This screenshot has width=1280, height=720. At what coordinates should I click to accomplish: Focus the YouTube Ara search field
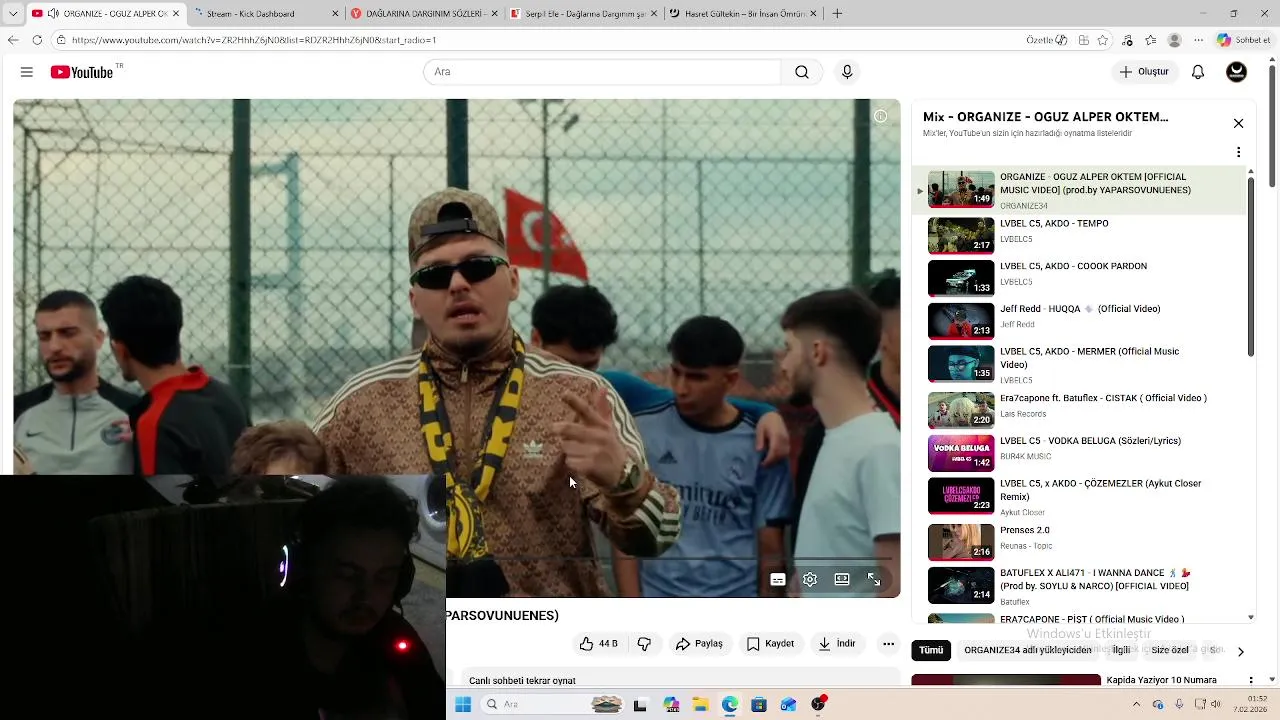coord(602,72)
